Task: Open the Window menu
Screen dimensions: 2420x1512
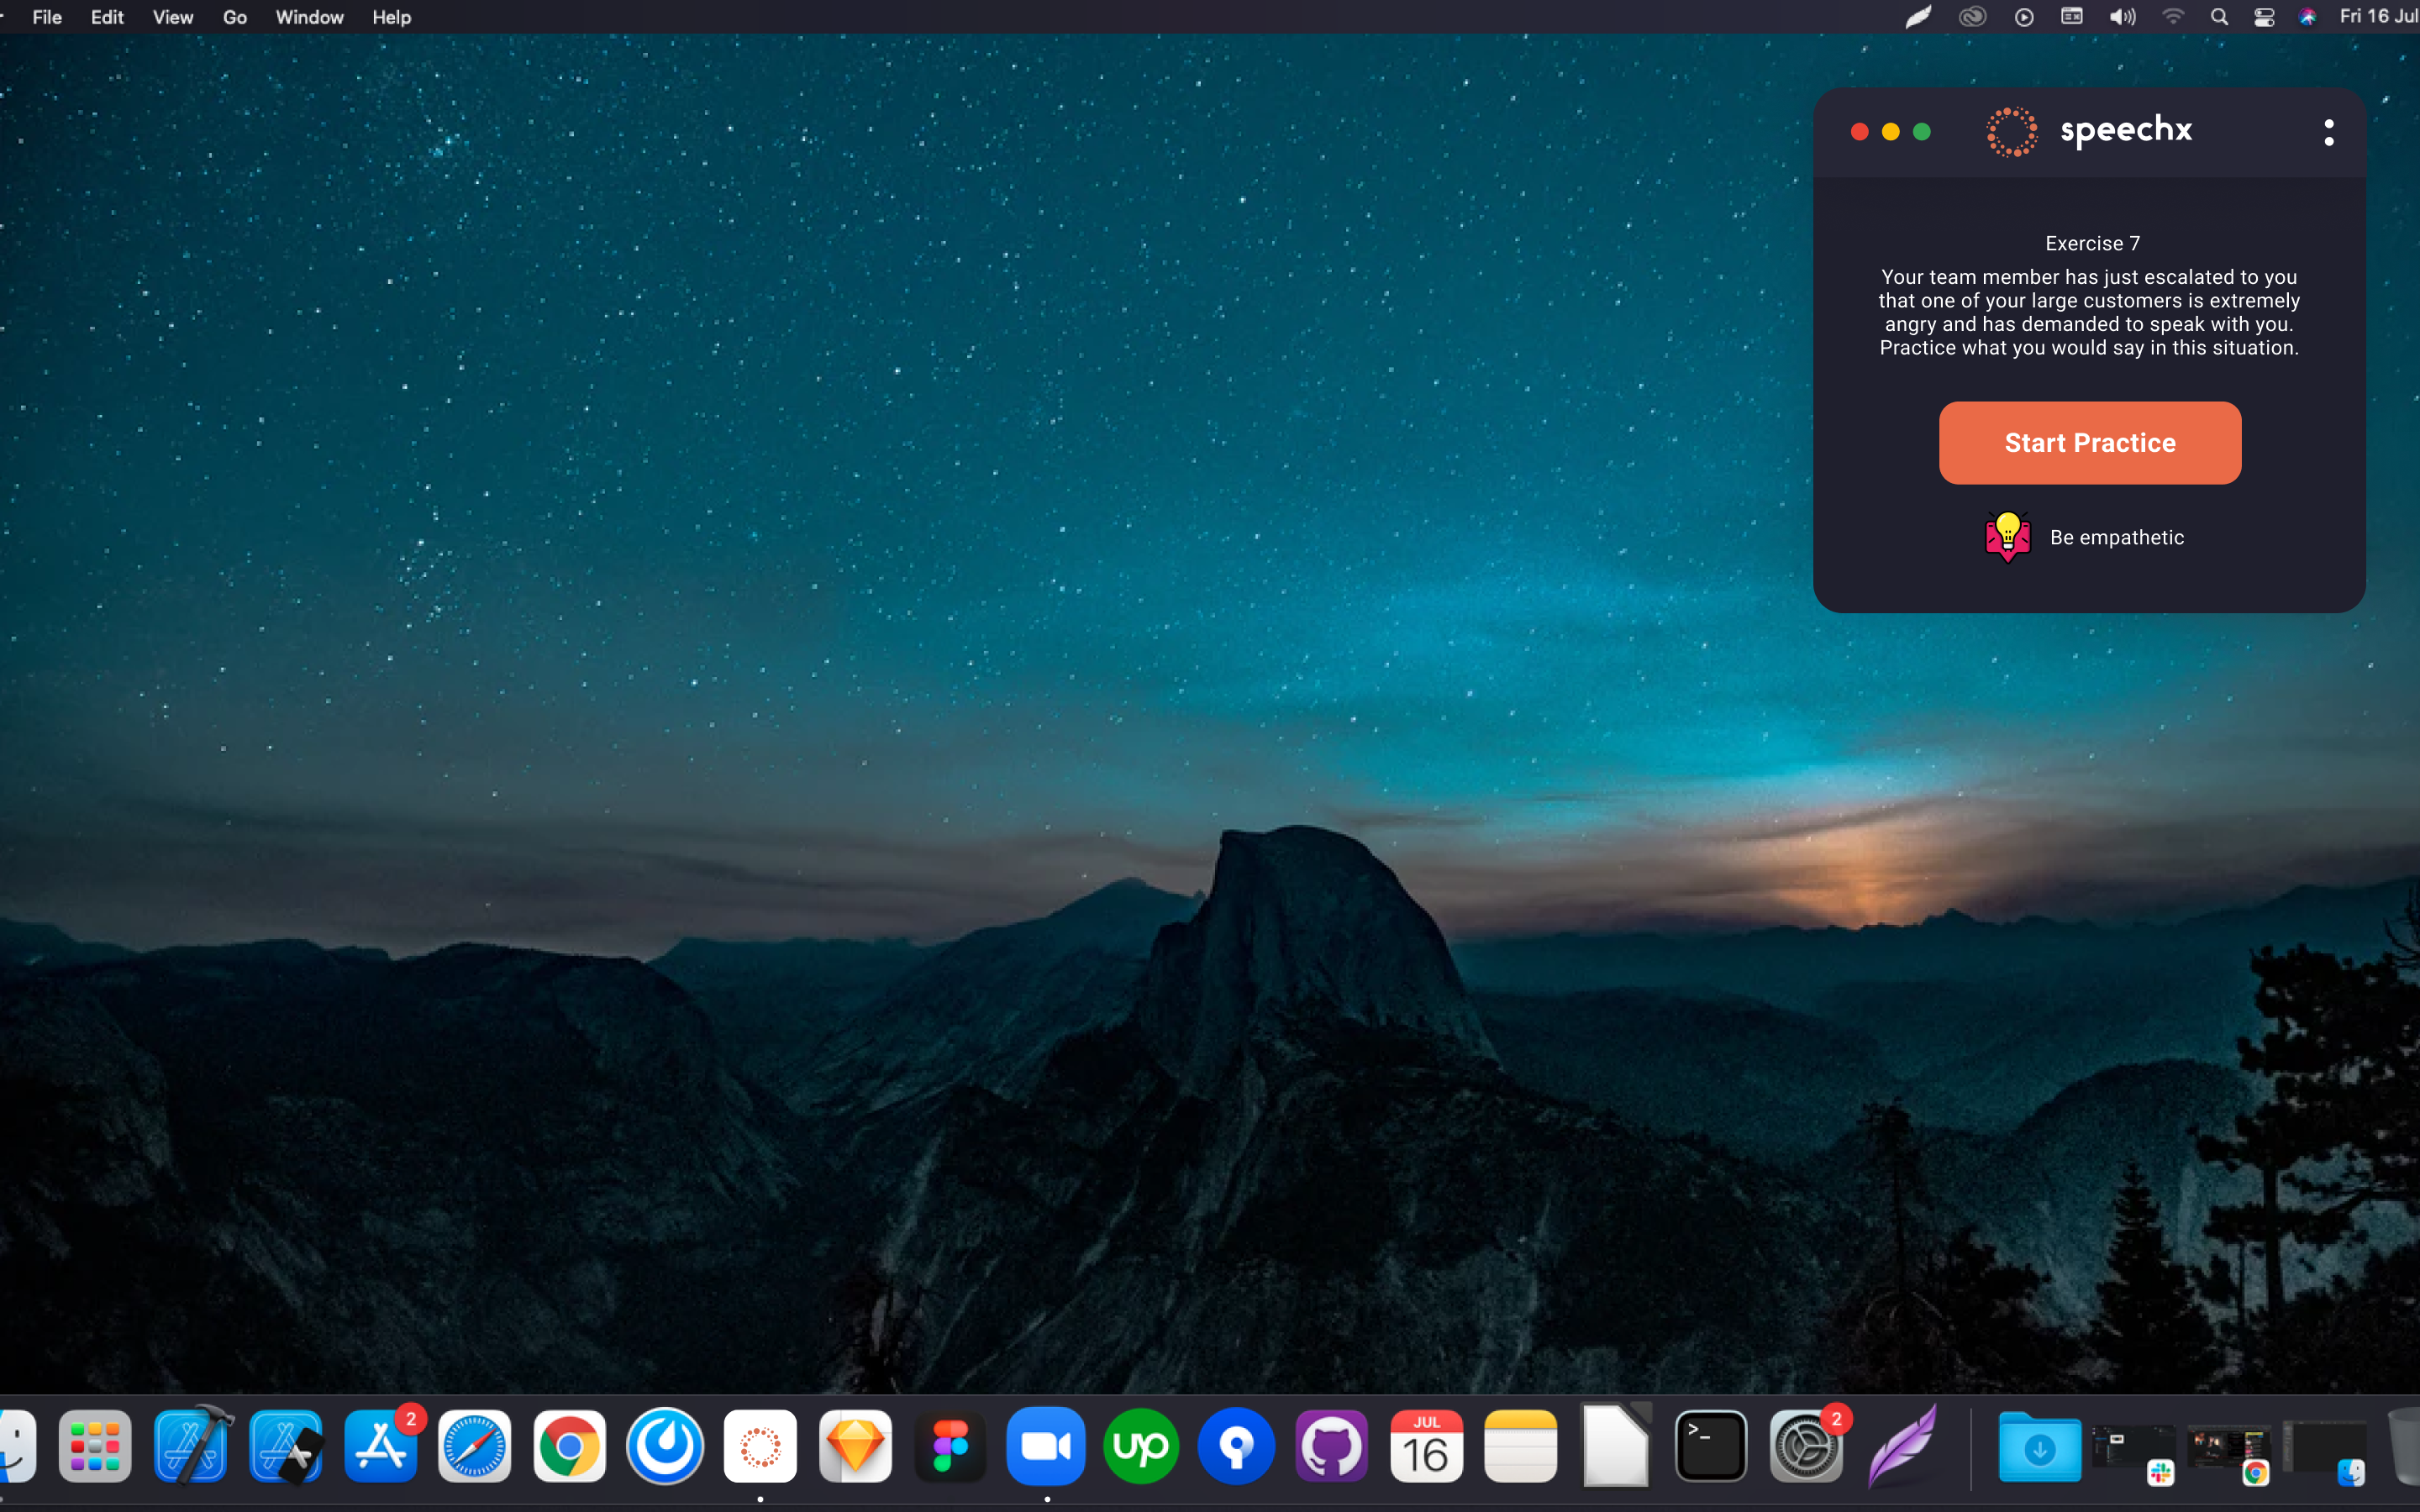Action: tap(309, 17)
